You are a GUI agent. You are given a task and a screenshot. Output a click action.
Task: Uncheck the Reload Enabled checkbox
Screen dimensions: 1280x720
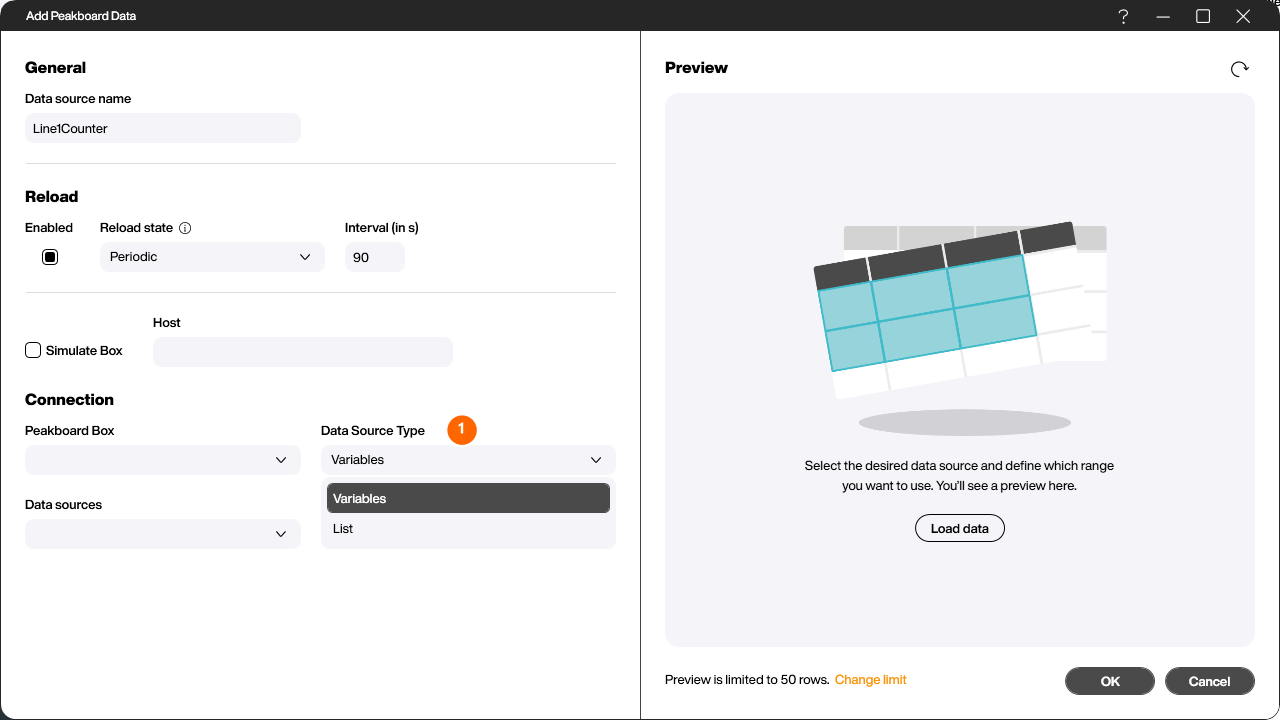pyautogui.click(x=50, y=257)
